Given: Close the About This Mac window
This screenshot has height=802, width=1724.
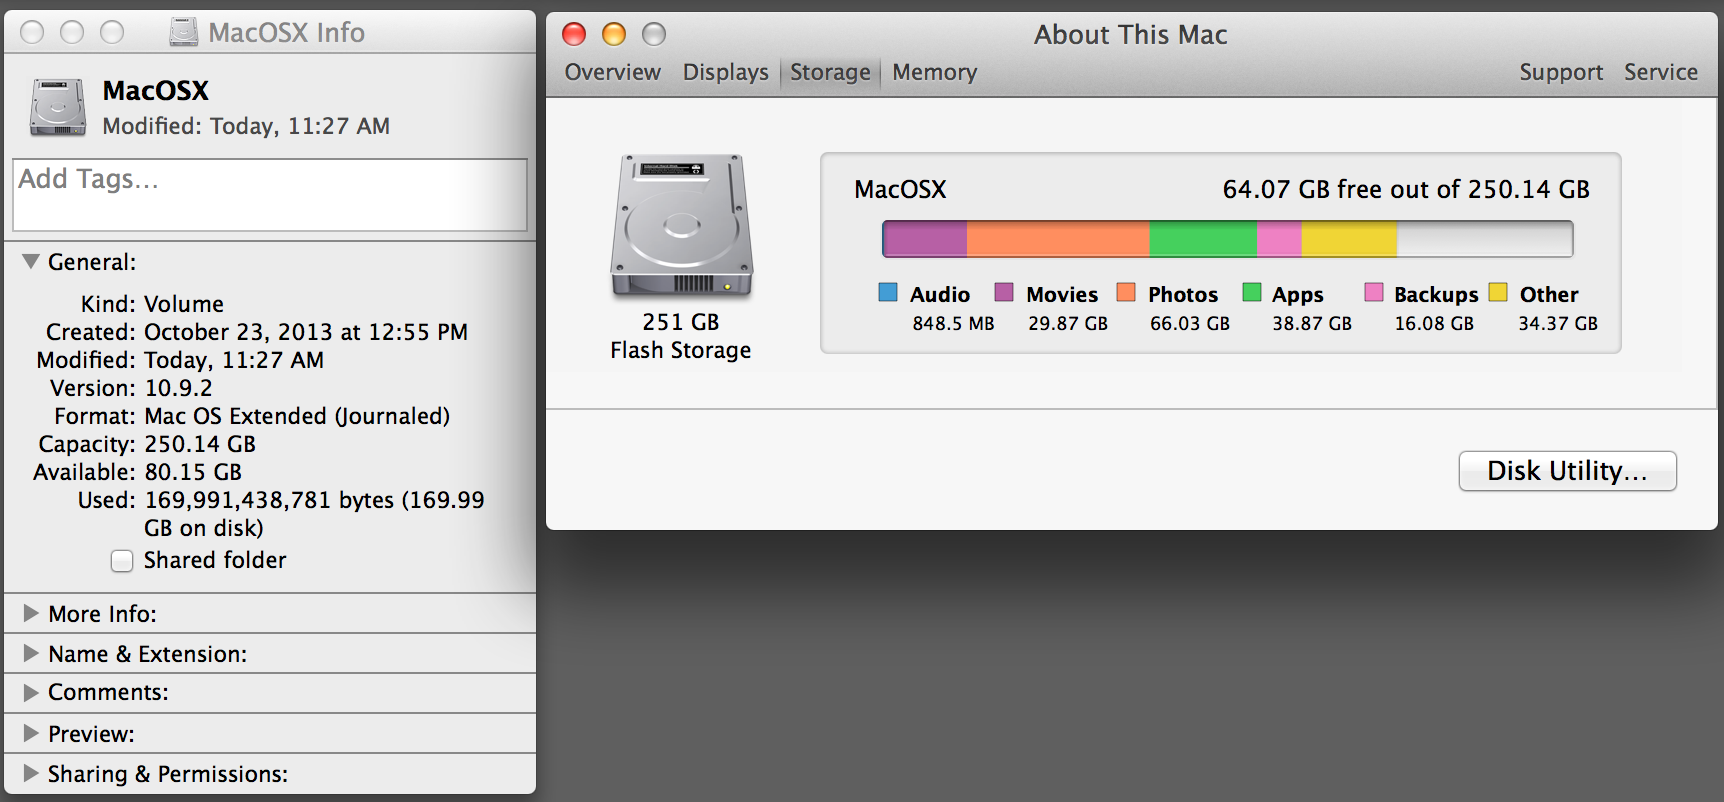Looking at the screenshot, I should click(x=574, y=35).
